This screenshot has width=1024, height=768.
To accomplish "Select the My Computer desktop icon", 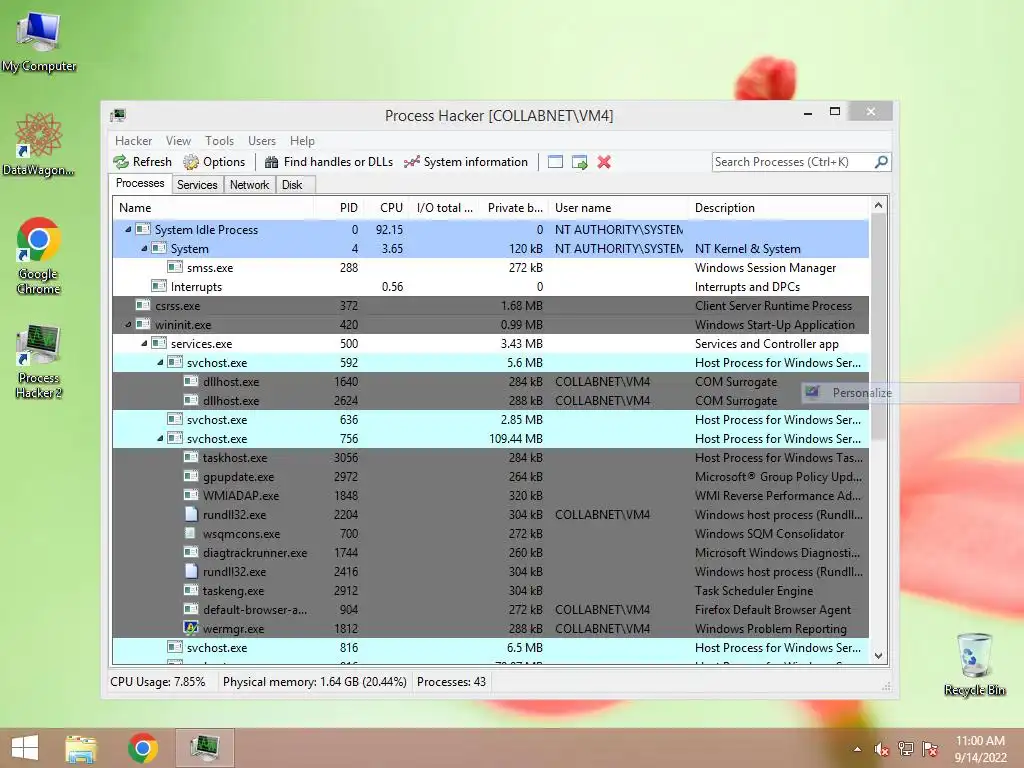I will pyautogui.click(x=39, y=40).
